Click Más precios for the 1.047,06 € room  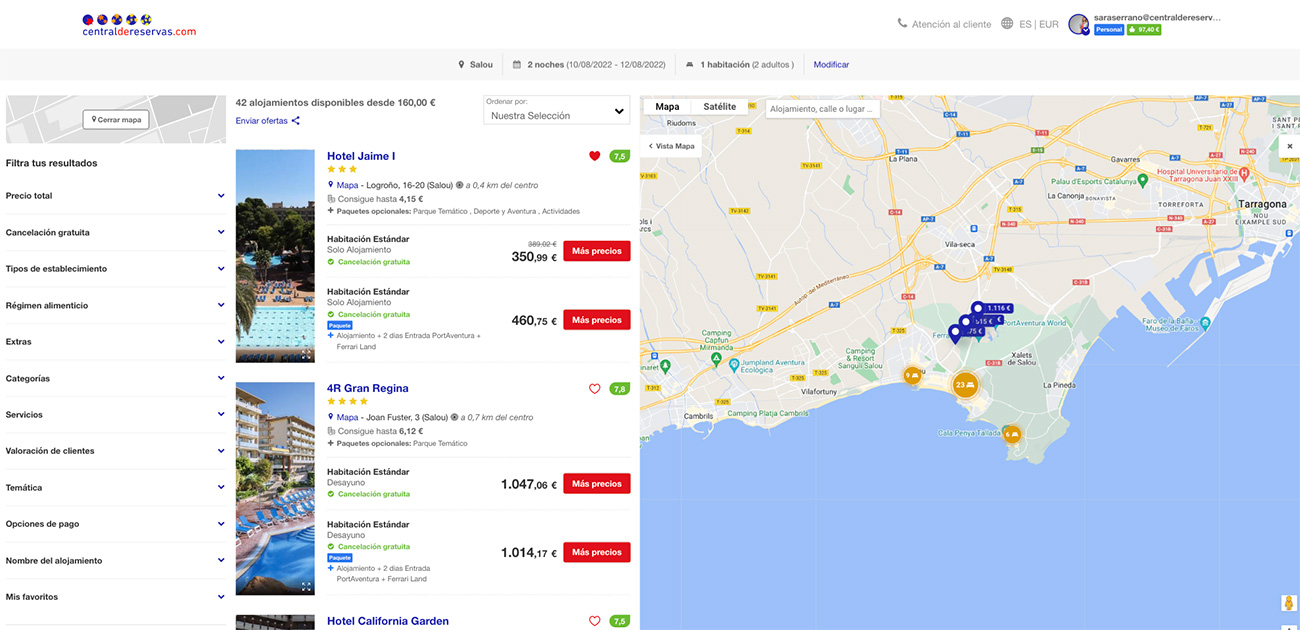597,484
